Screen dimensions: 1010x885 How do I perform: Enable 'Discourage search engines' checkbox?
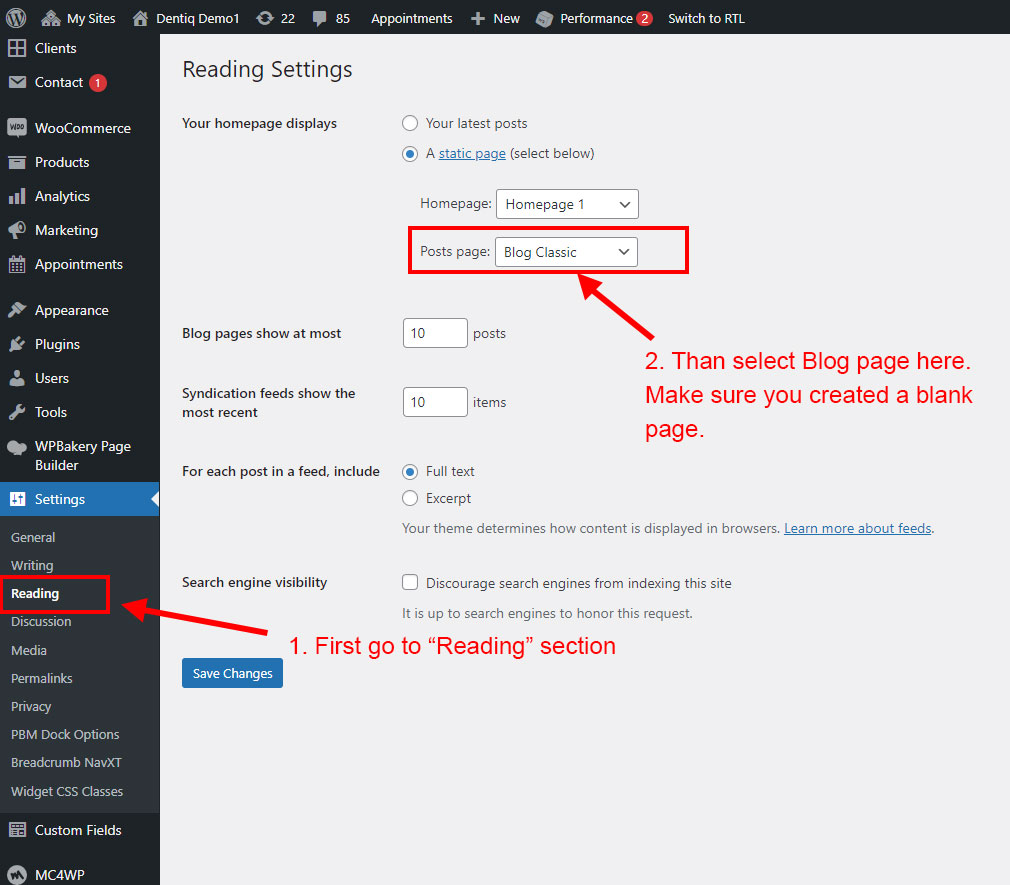click(410, 583)
